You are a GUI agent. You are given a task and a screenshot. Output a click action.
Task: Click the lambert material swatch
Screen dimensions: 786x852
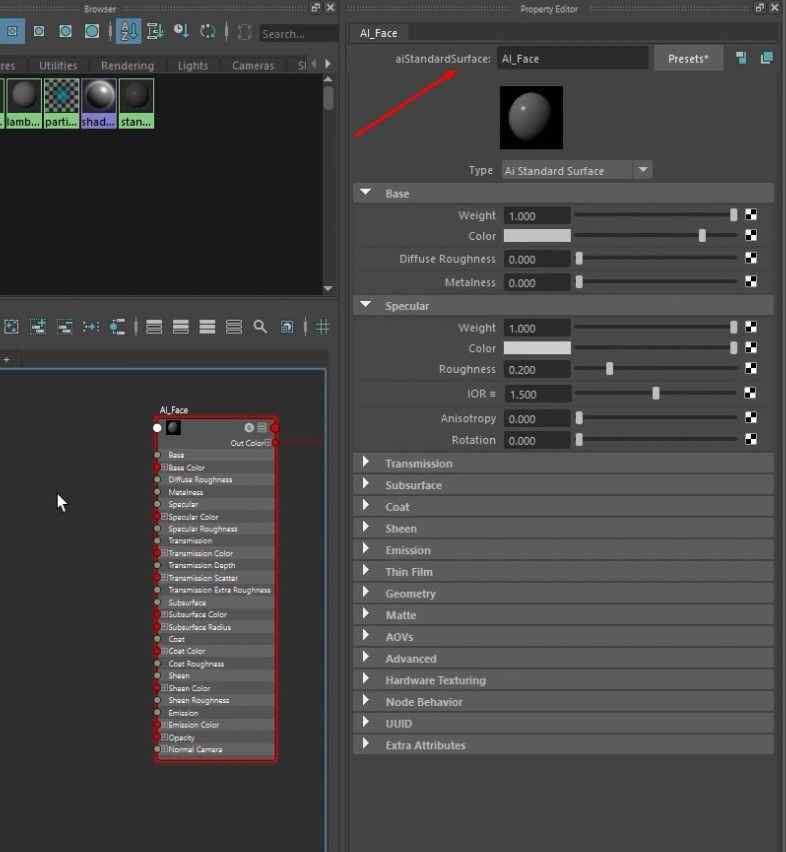(24, 103)
